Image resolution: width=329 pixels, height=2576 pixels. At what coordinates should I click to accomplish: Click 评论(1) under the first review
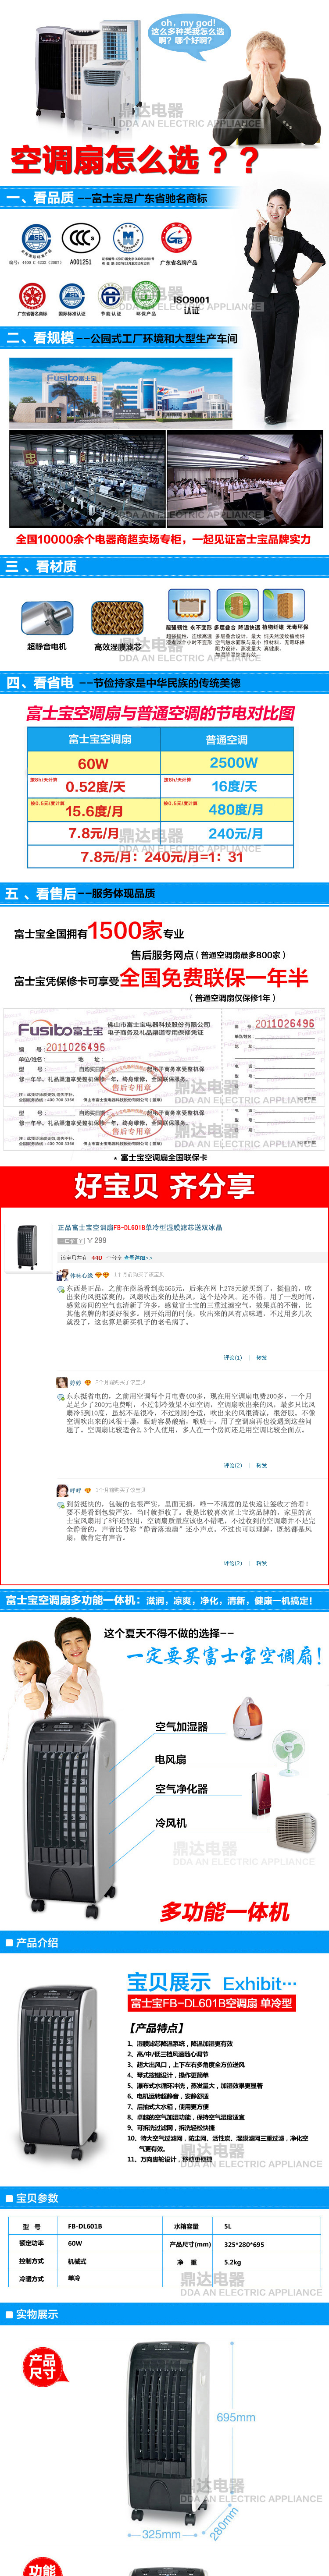[x=232, y=1357]
